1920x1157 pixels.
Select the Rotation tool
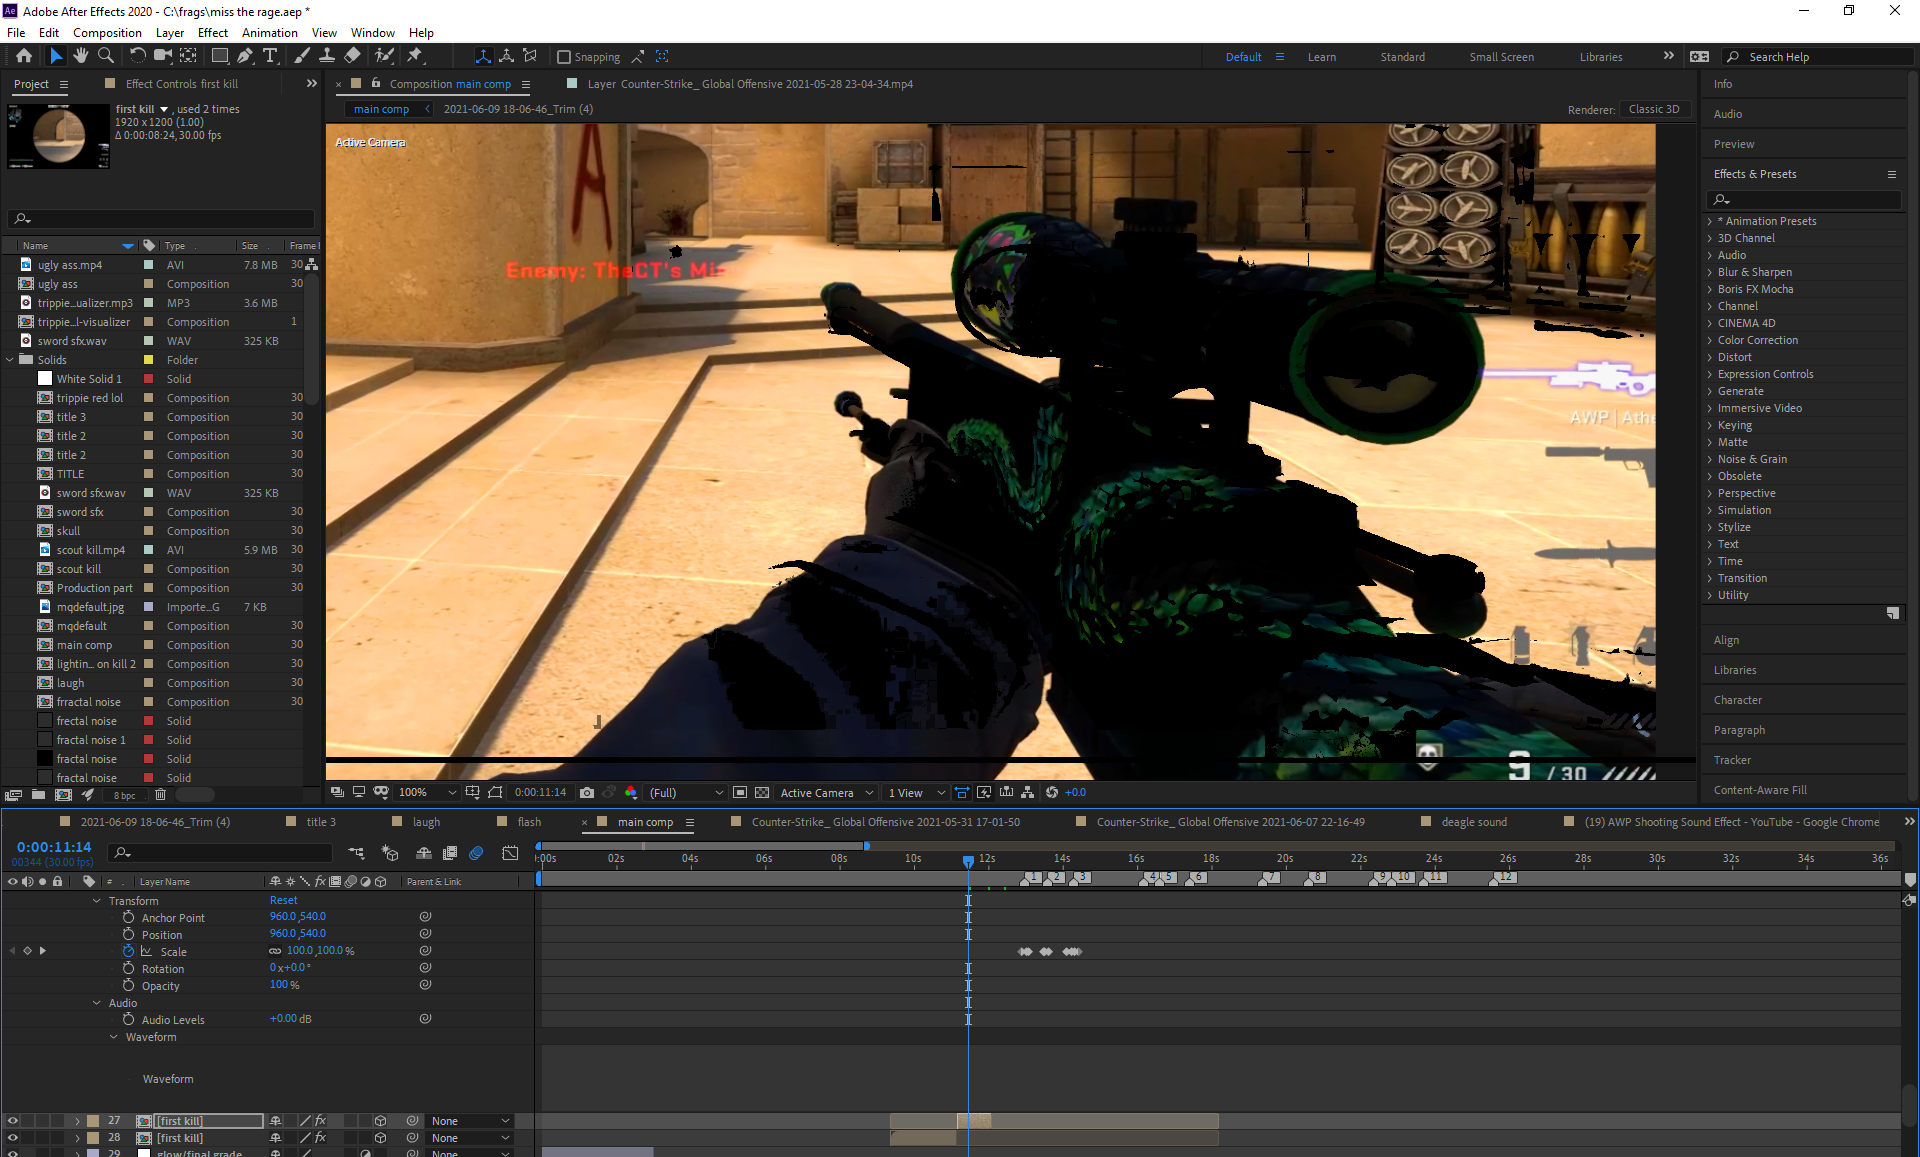138,56
